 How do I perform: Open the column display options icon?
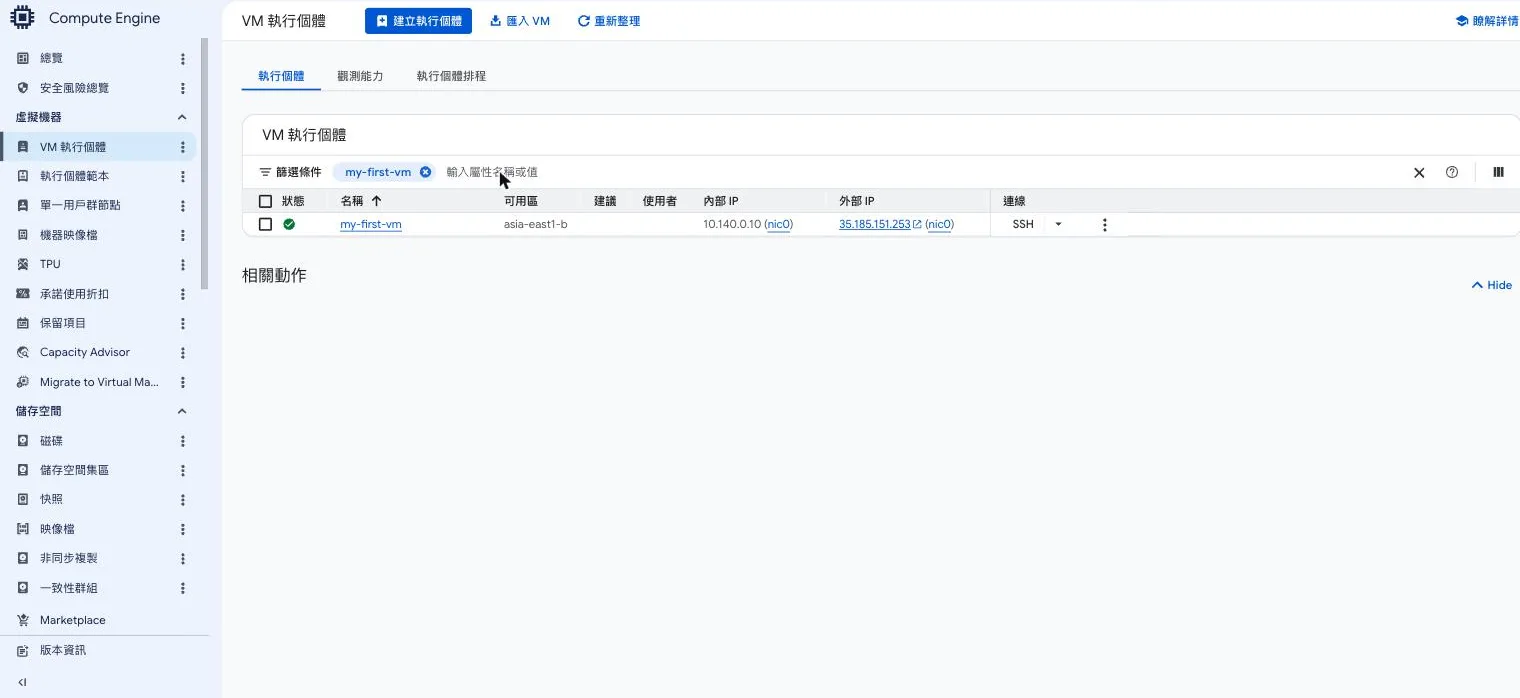(x=1498, y=172)
